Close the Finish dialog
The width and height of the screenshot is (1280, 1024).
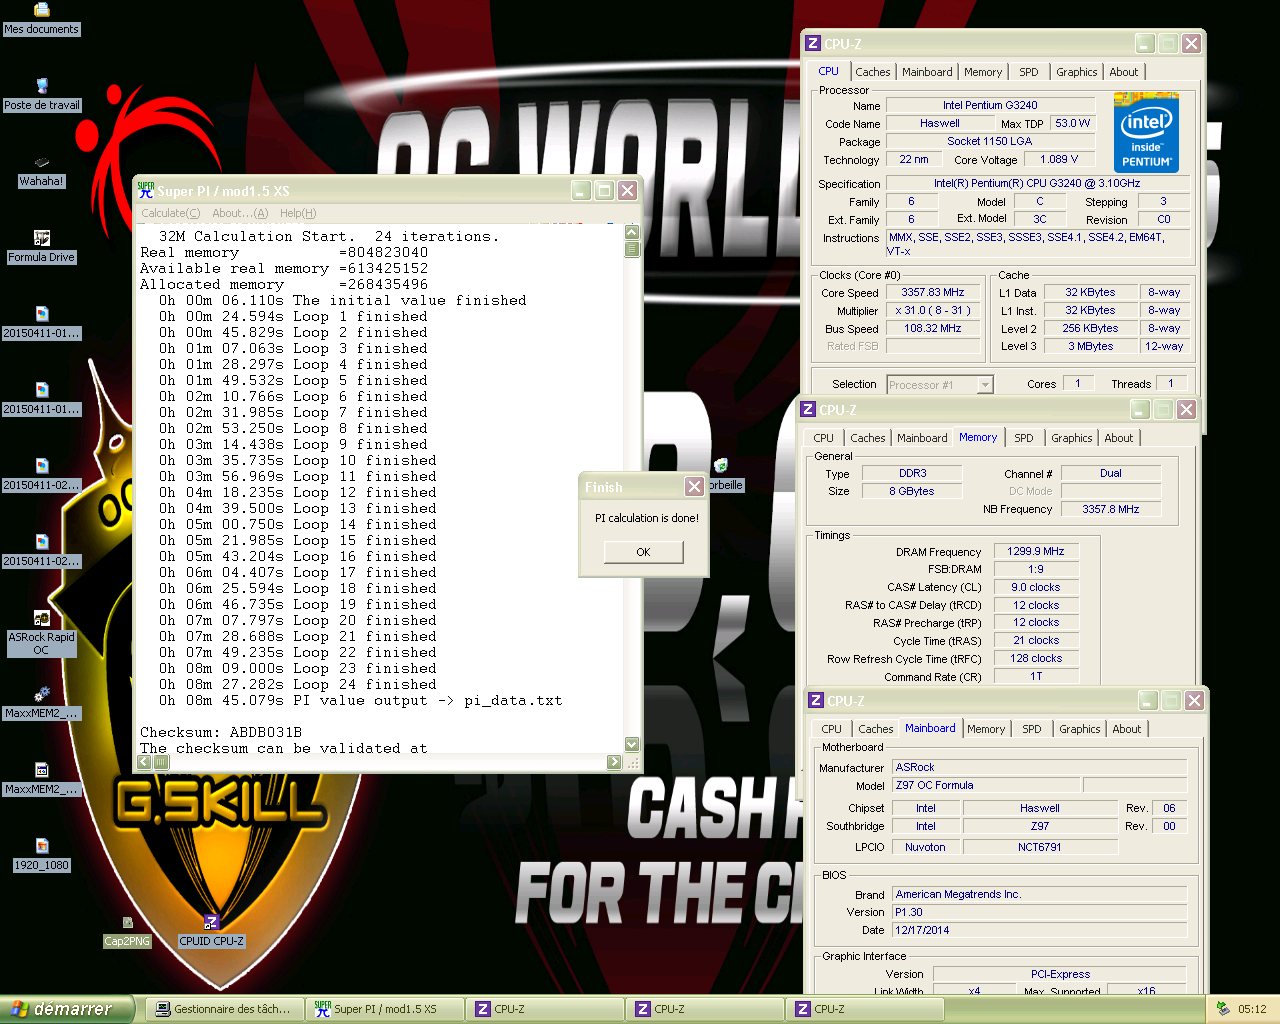point(694,486)
